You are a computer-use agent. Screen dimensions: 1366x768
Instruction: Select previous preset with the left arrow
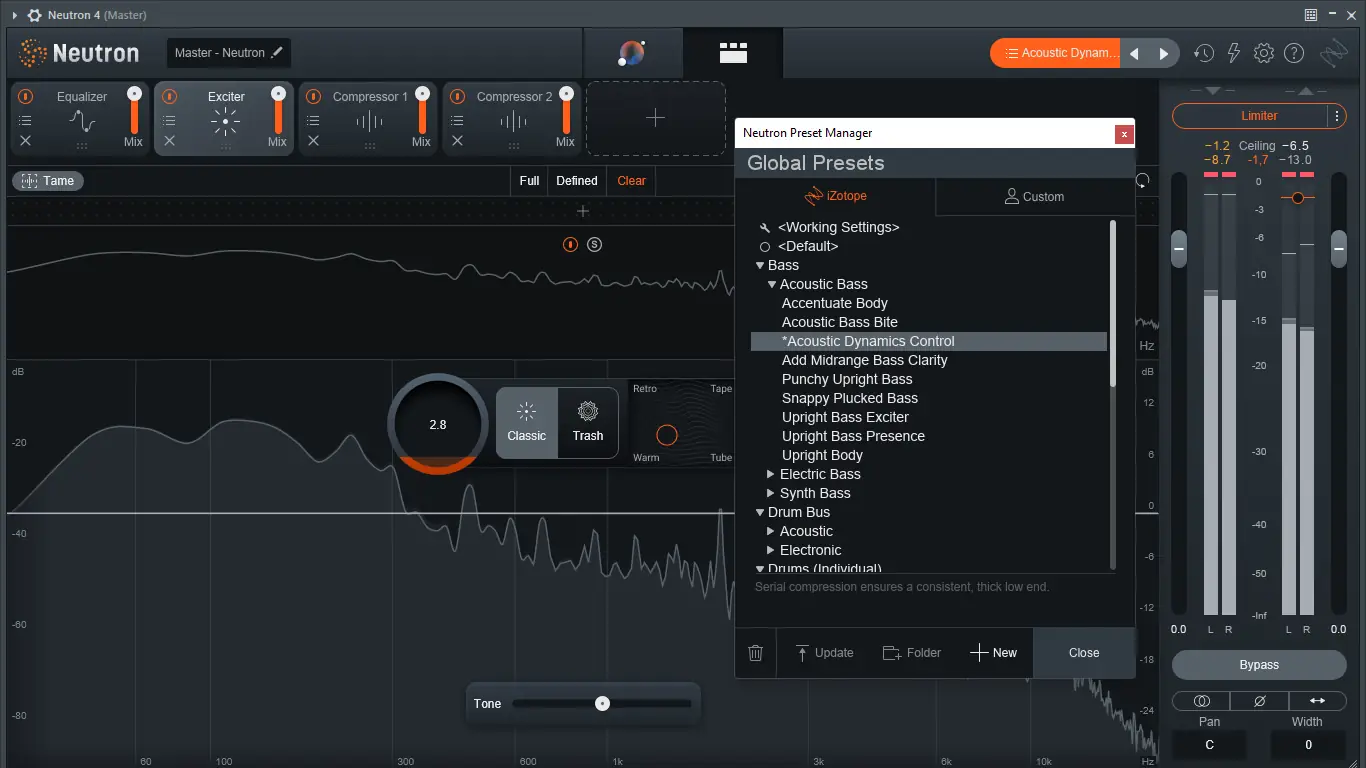(x=1134, y=53)
